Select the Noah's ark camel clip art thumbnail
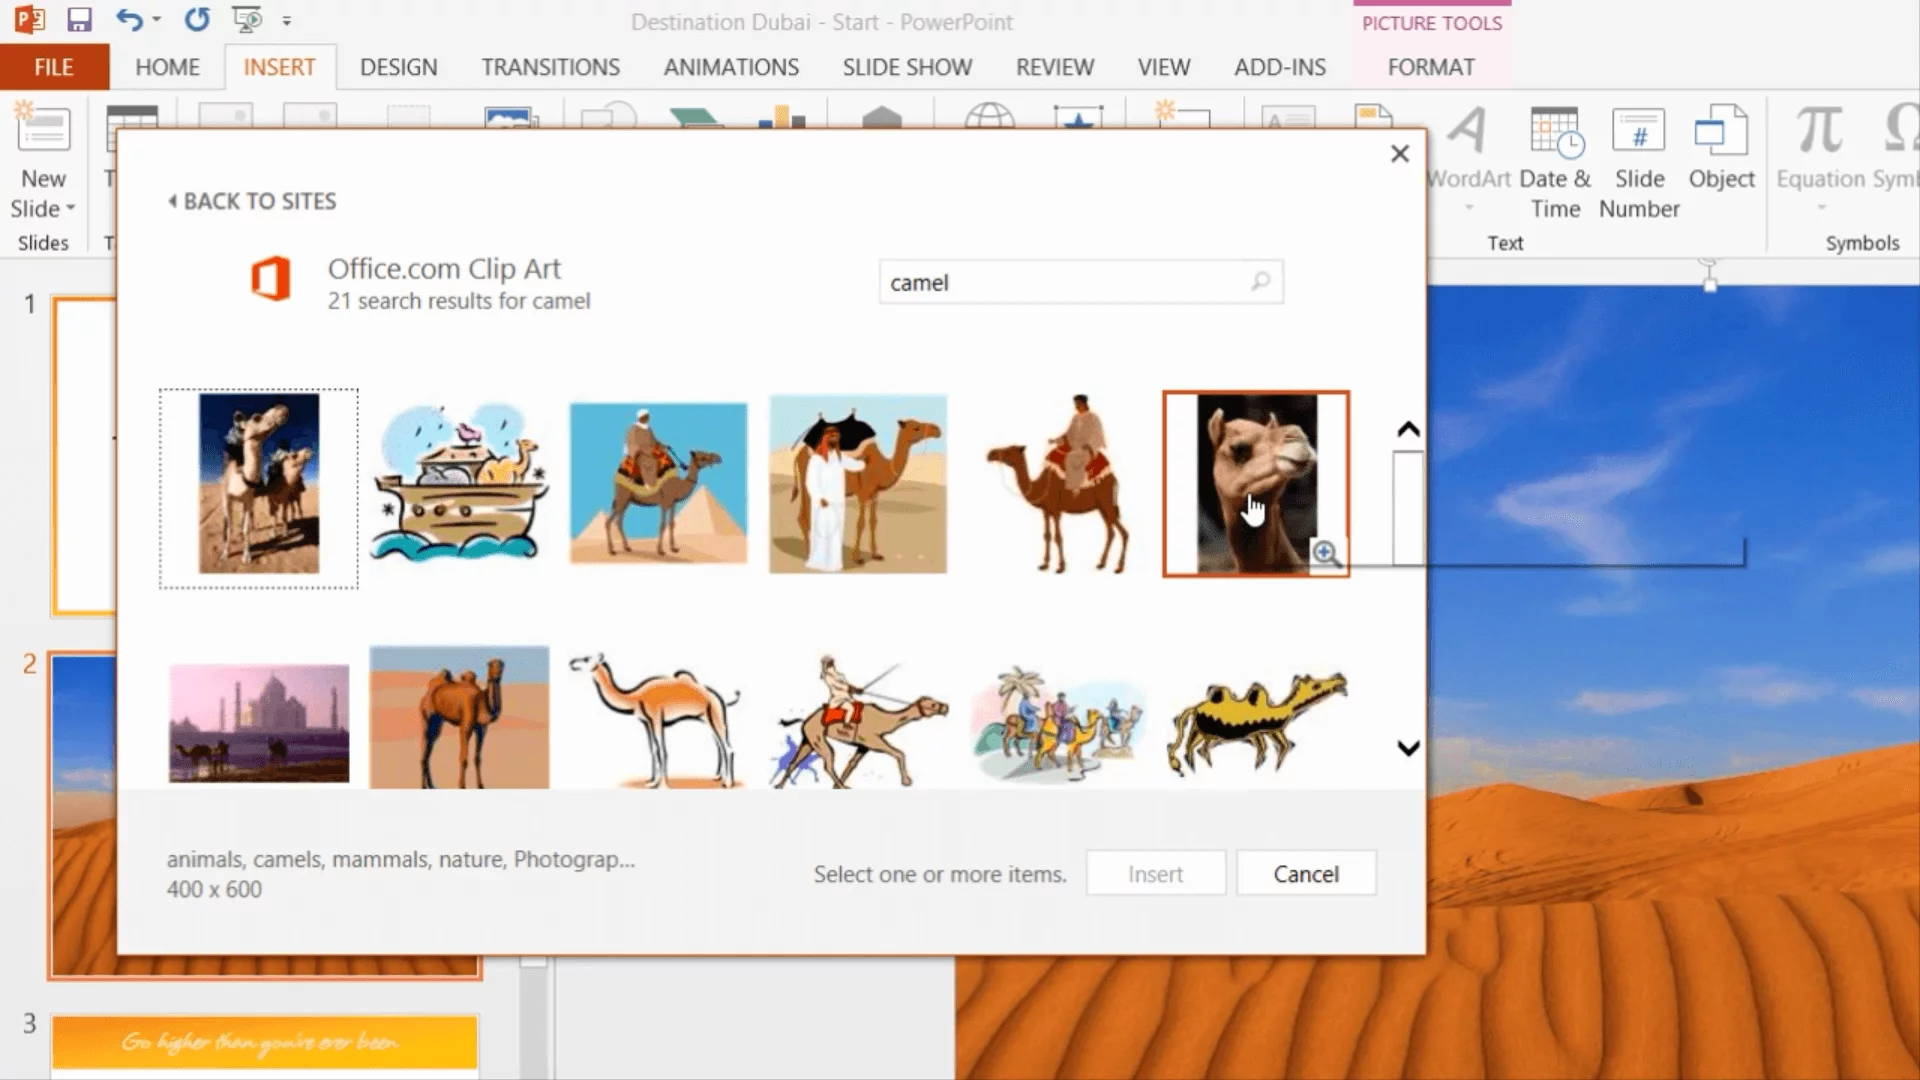Screen dimensions: 1920x1080 click(459, 484)
